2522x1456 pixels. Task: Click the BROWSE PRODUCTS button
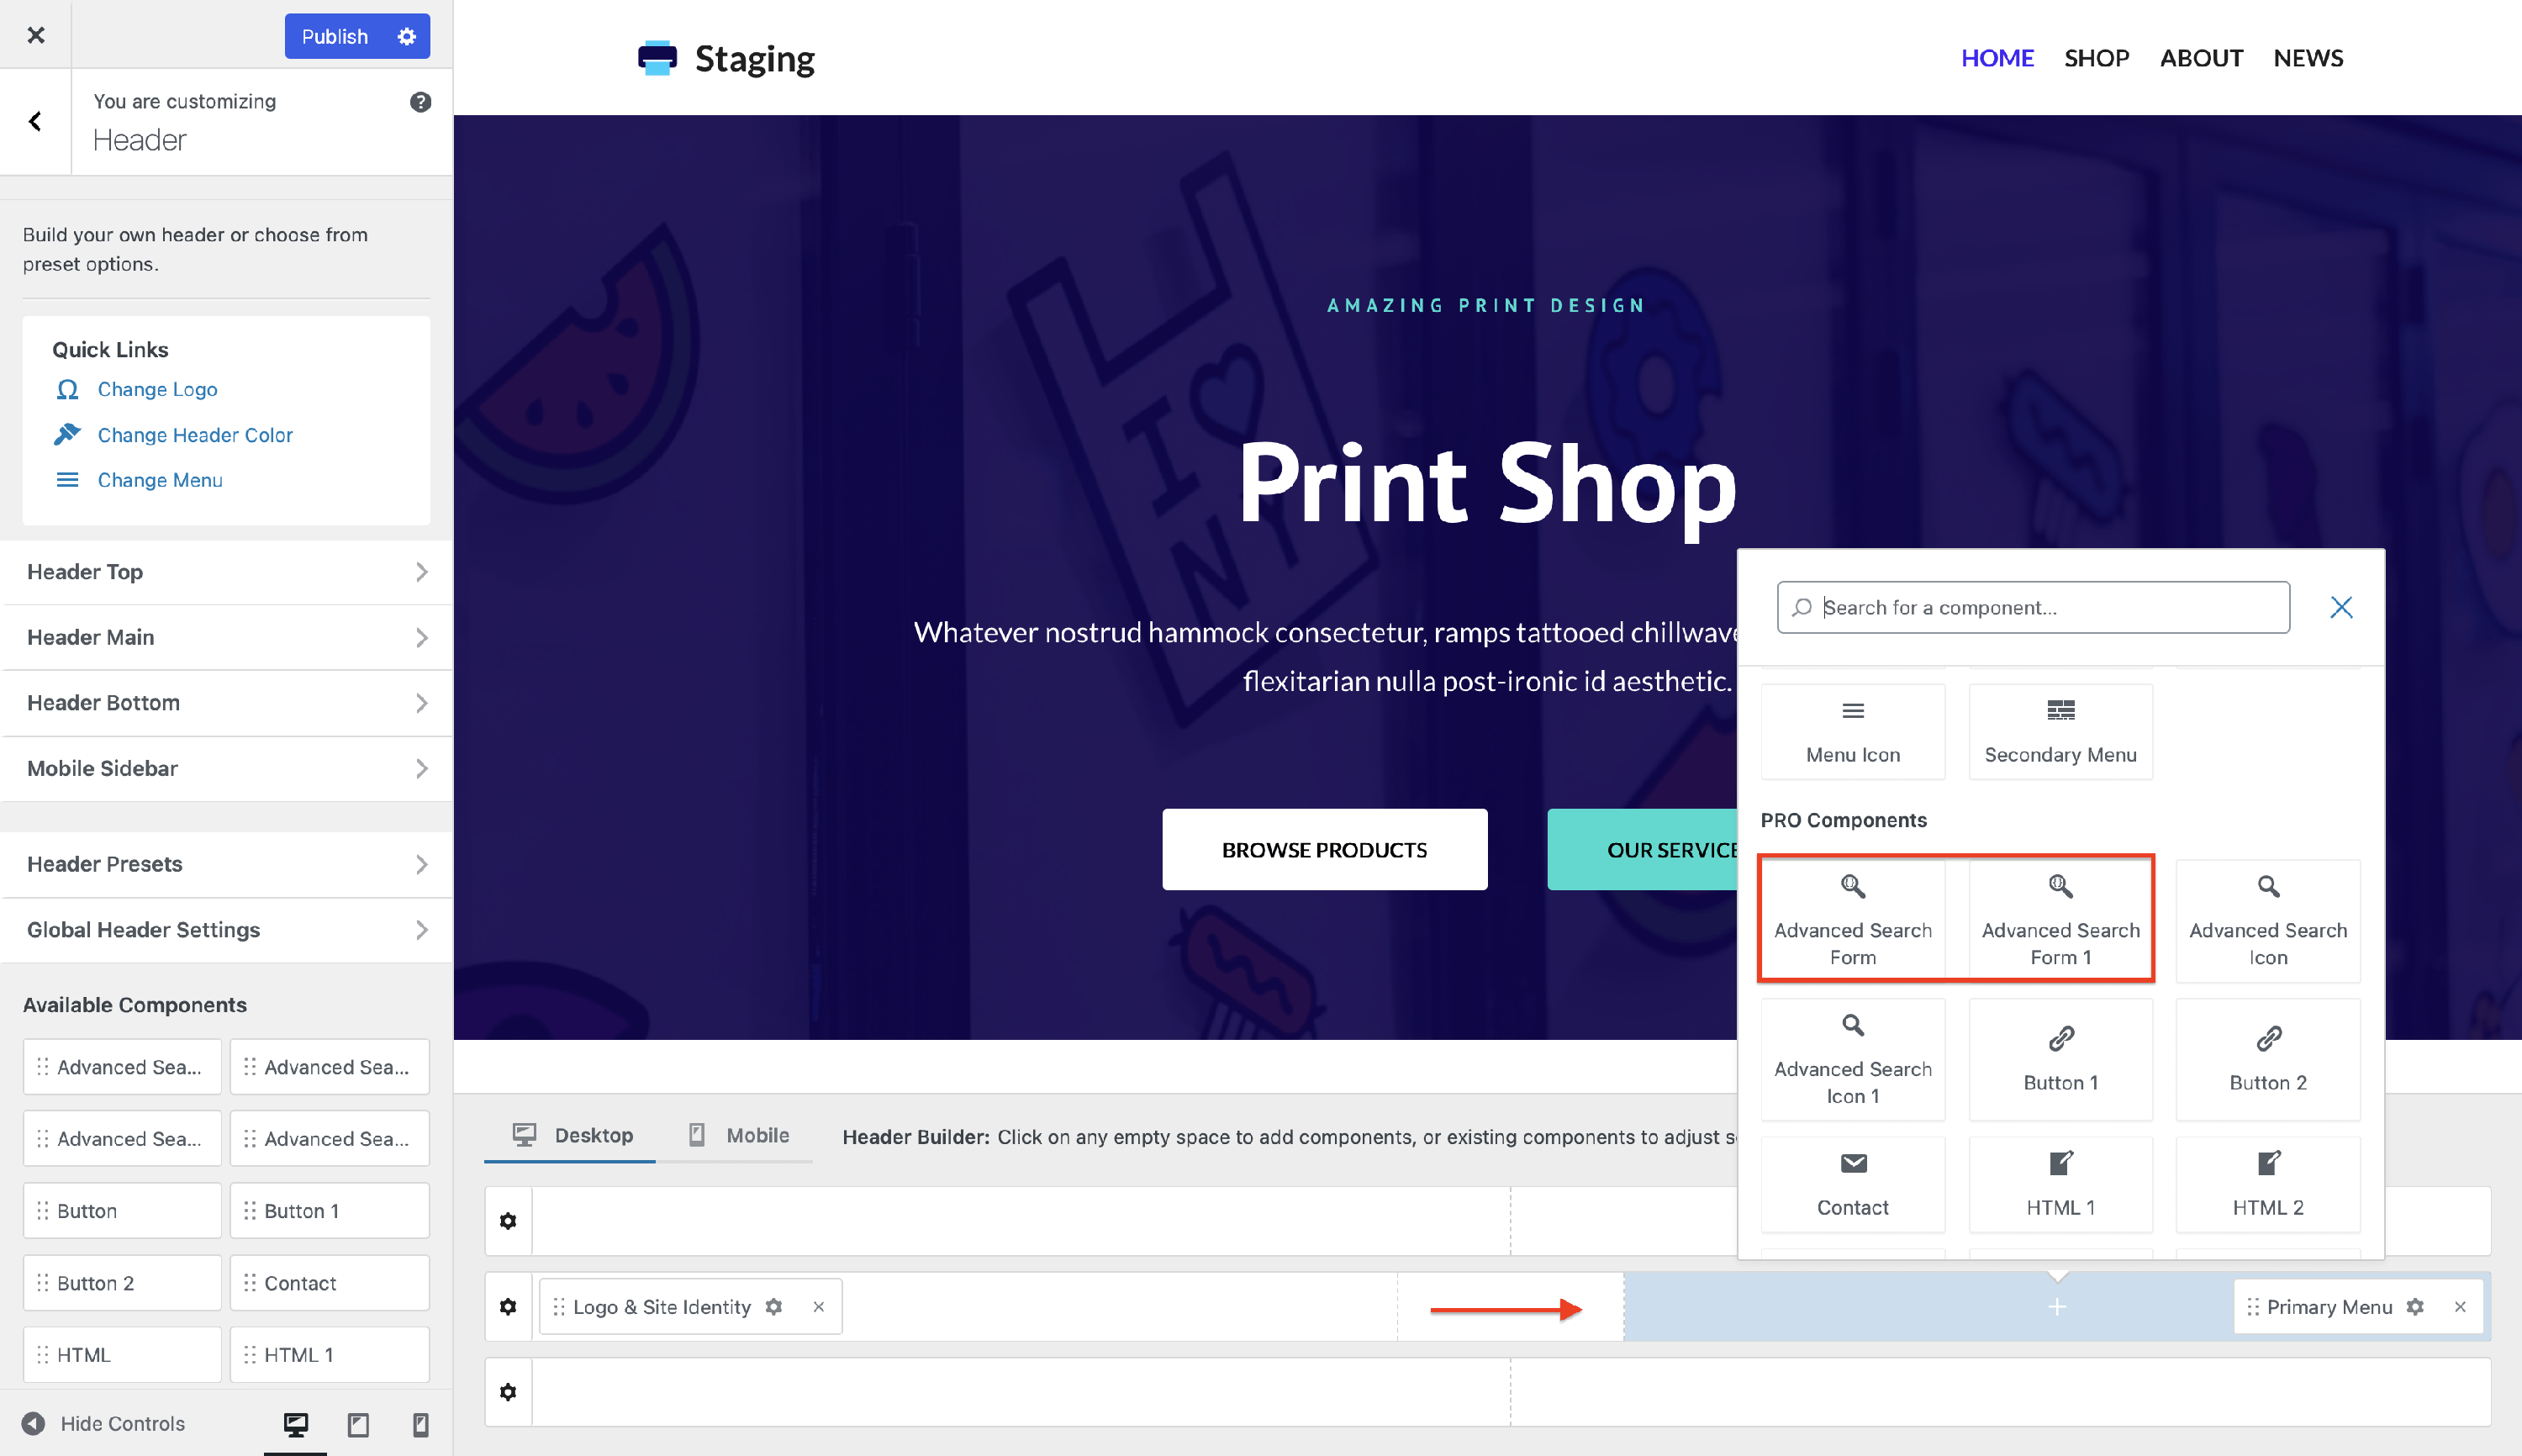click(1324, 850)
